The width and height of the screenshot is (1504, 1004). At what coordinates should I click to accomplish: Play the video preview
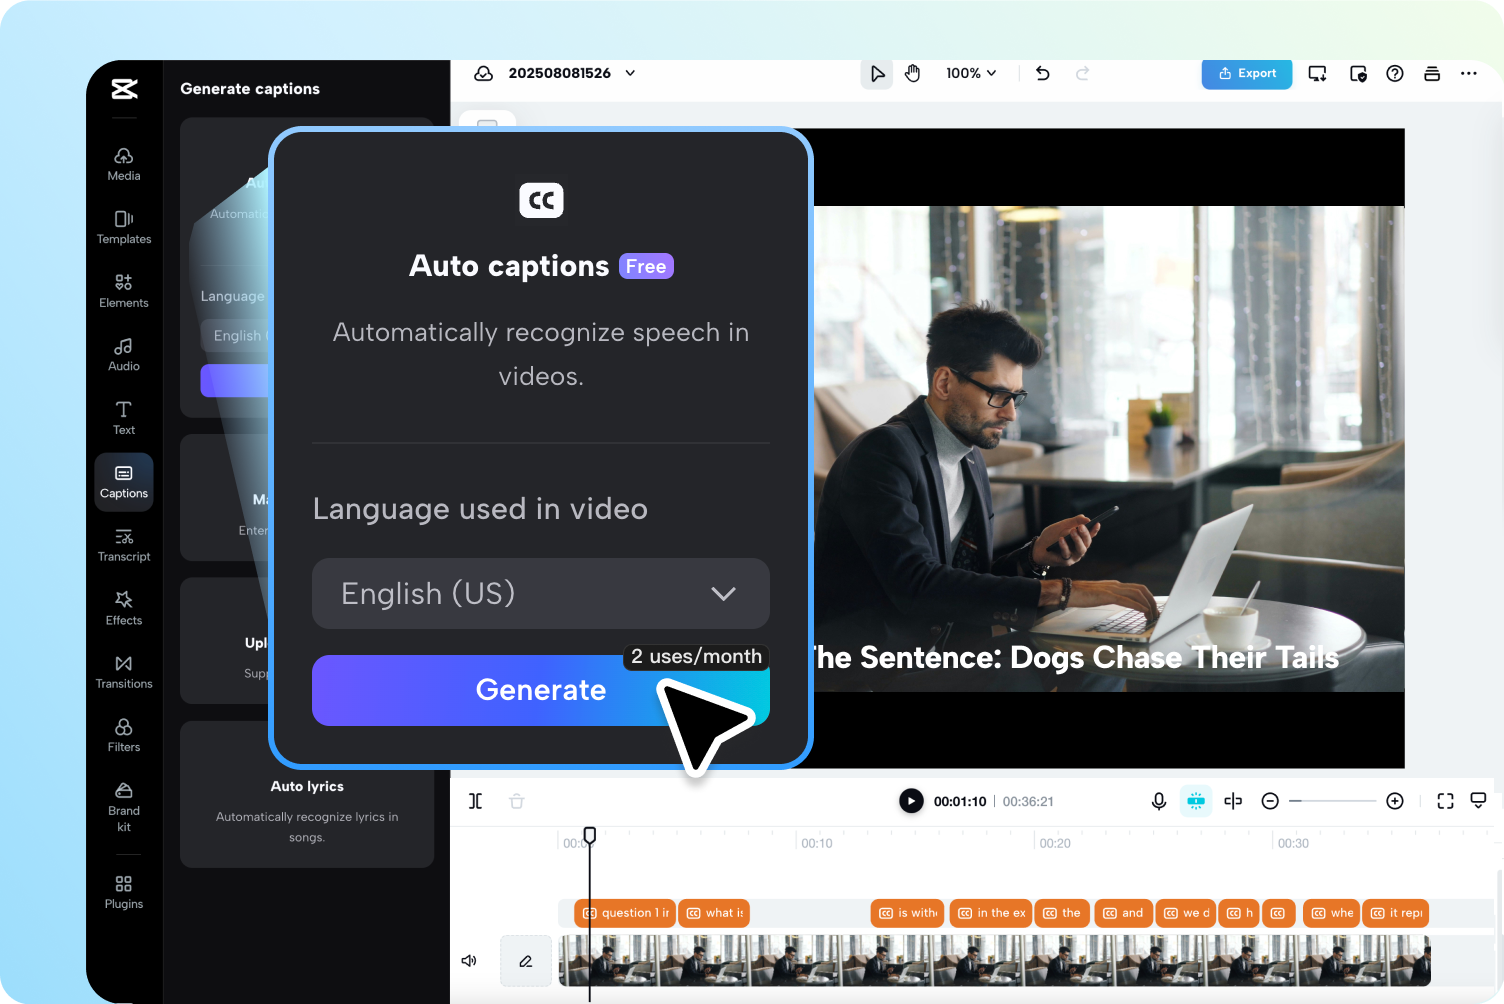(911, 801)
